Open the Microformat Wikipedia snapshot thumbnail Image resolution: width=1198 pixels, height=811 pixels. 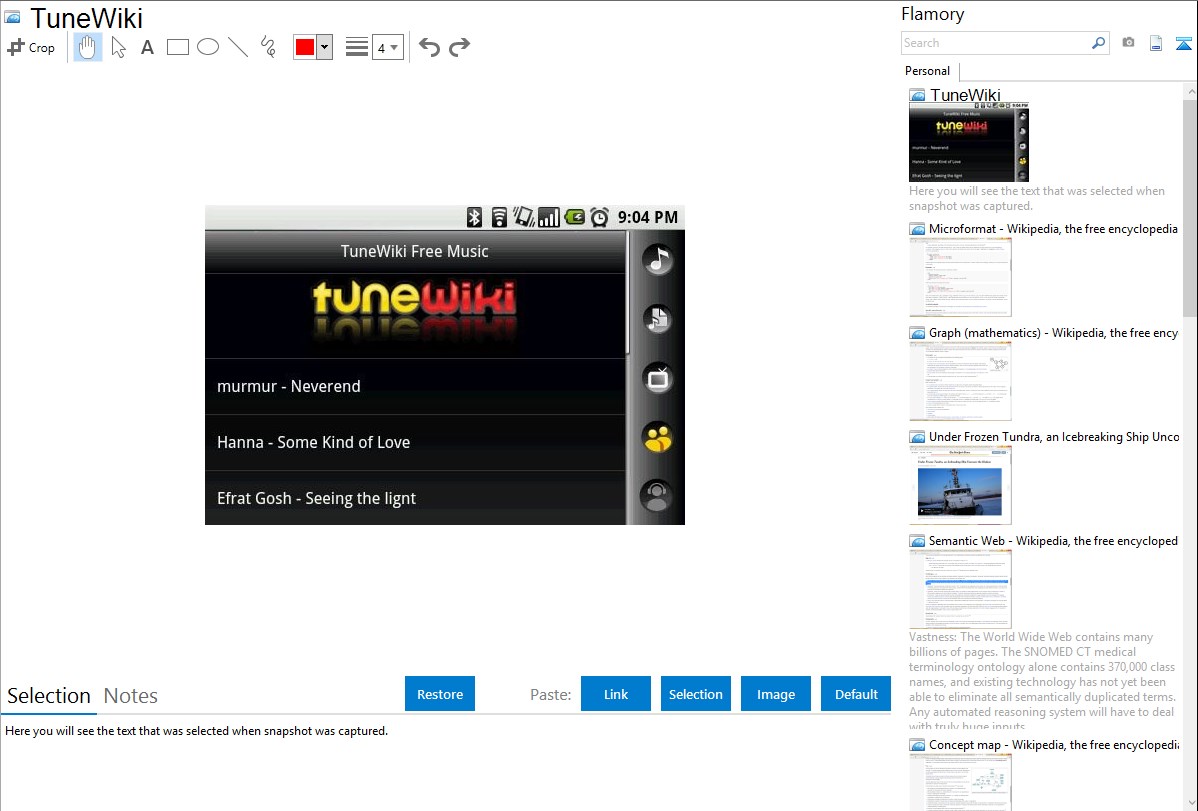960,277
